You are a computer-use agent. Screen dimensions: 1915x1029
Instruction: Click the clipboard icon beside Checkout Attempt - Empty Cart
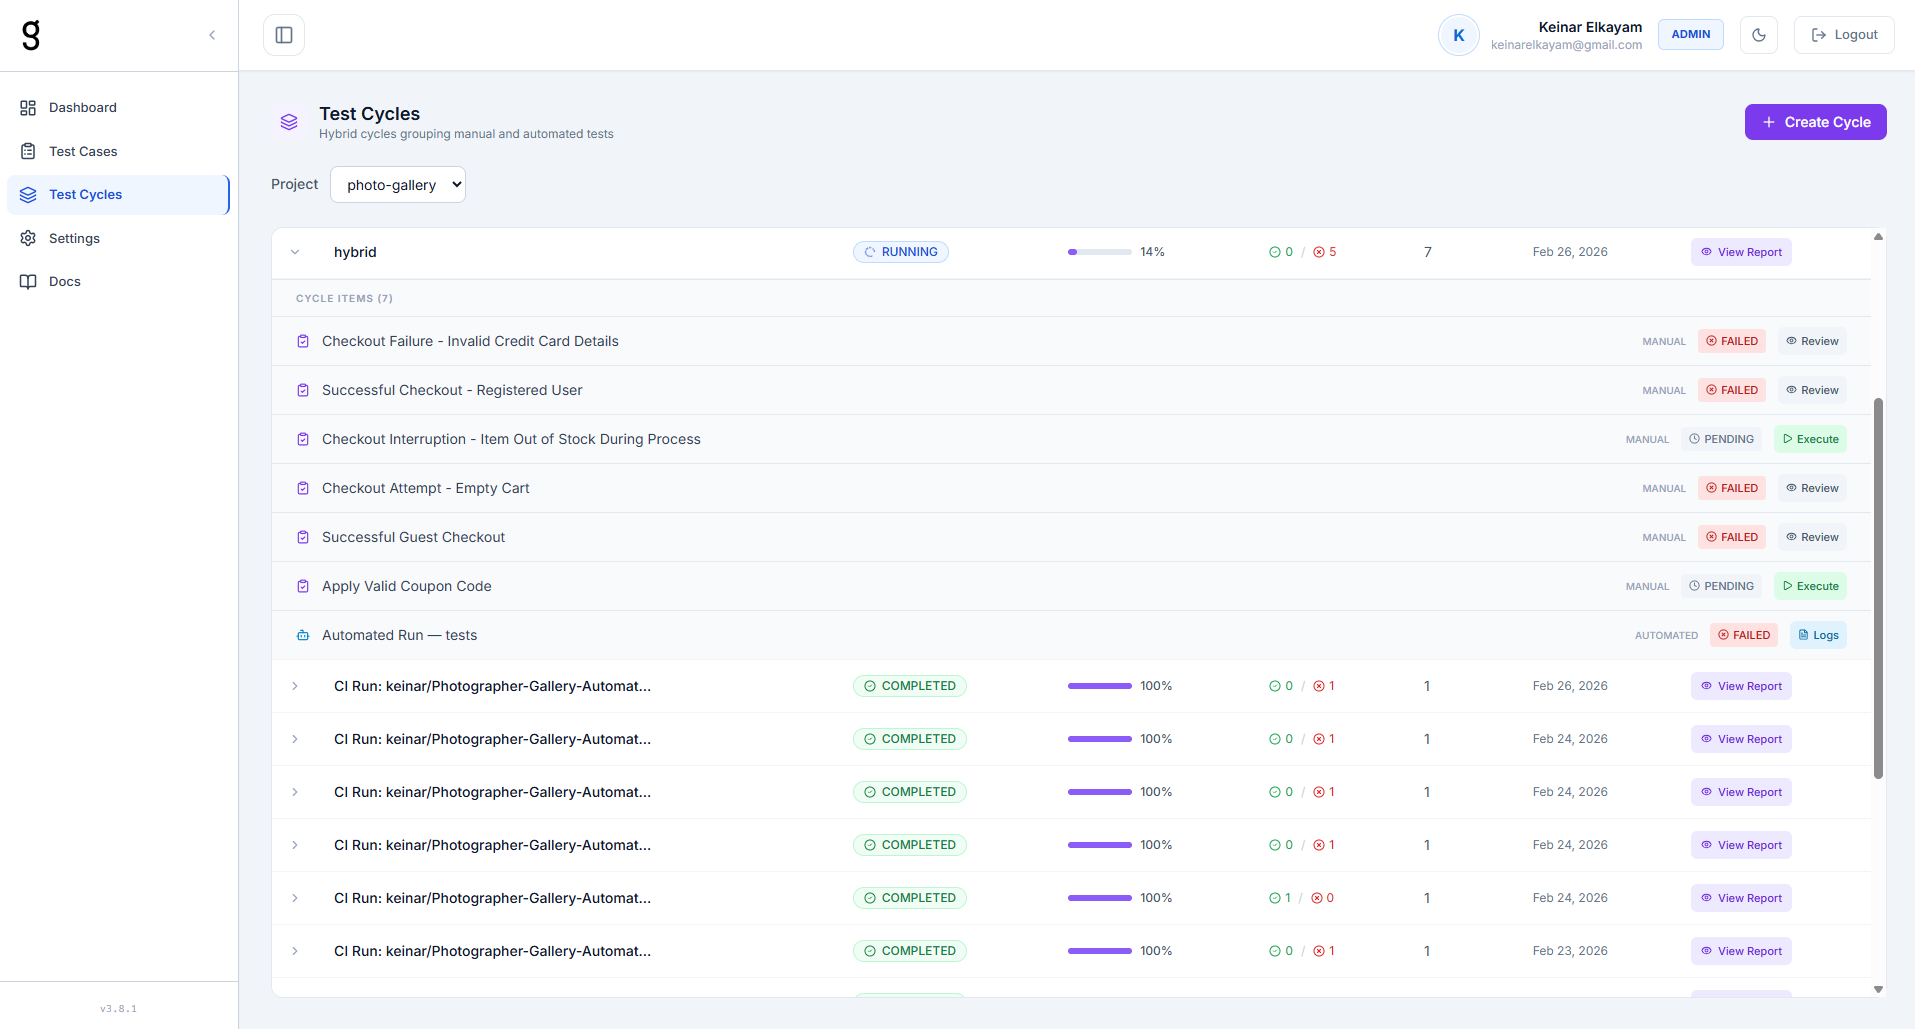[303, 488]
